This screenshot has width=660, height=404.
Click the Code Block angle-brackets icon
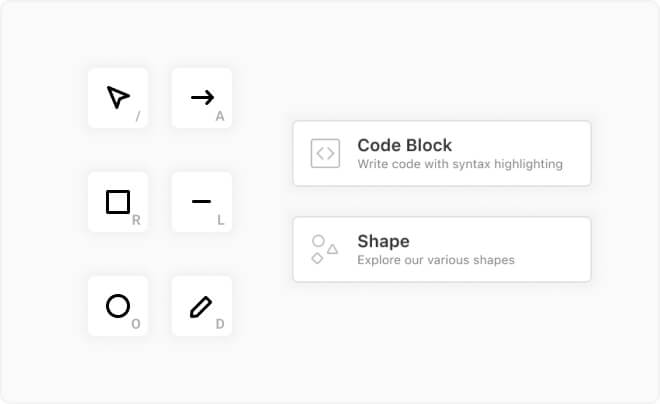tap(325, 153)
